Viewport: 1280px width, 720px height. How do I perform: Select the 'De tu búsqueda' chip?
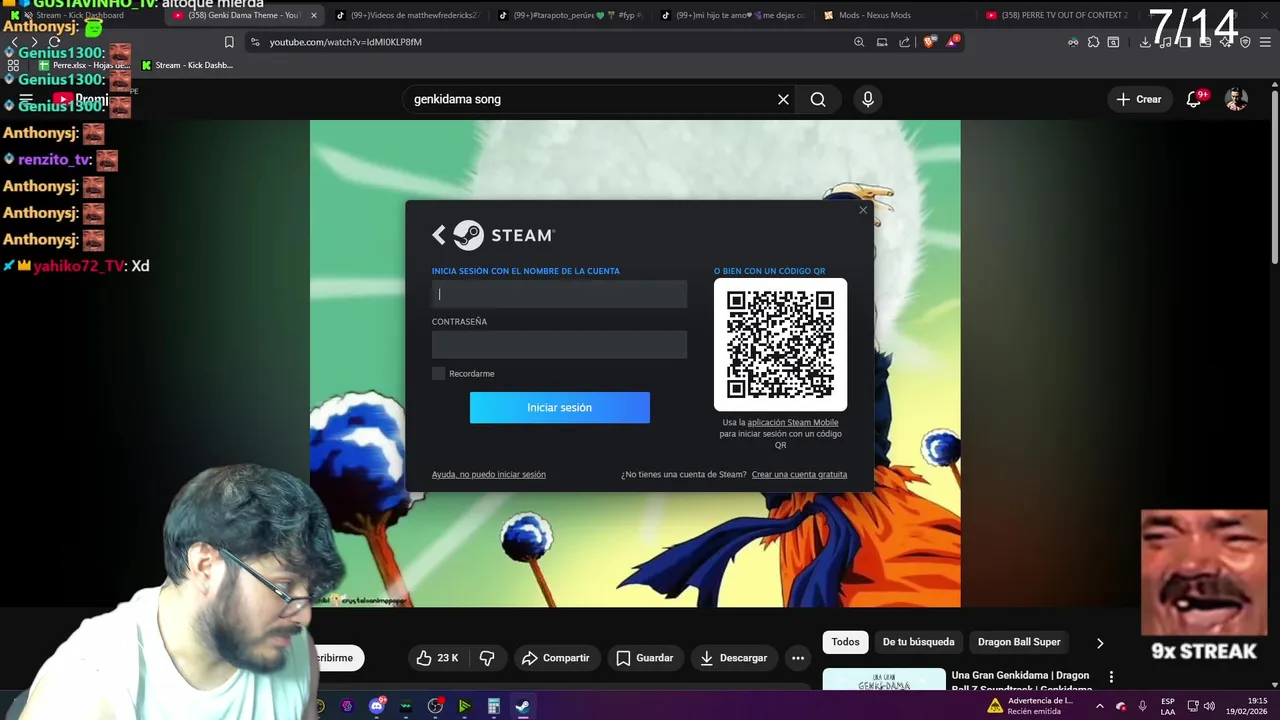(918, 642)
